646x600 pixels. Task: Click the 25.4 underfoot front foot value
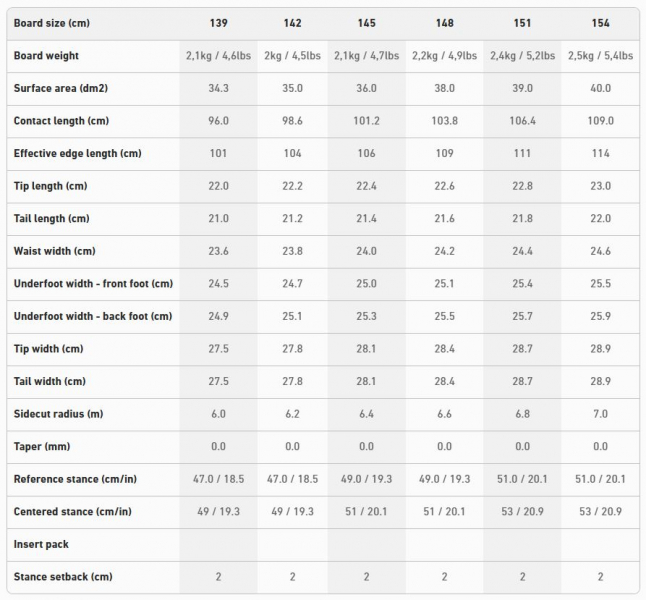[522, 284]
